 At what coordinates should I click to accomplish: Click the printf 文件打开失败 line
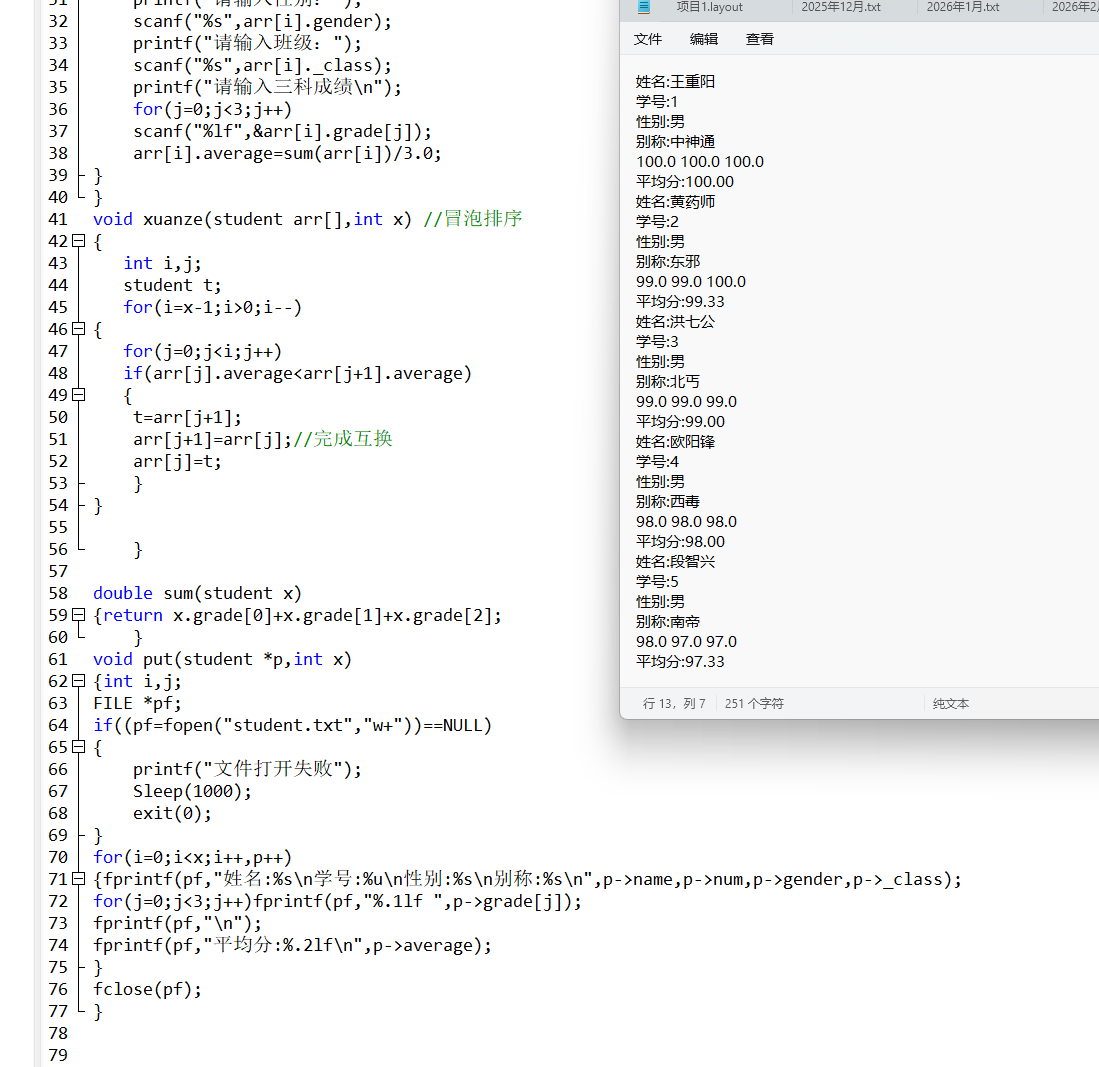click(247, 769)
